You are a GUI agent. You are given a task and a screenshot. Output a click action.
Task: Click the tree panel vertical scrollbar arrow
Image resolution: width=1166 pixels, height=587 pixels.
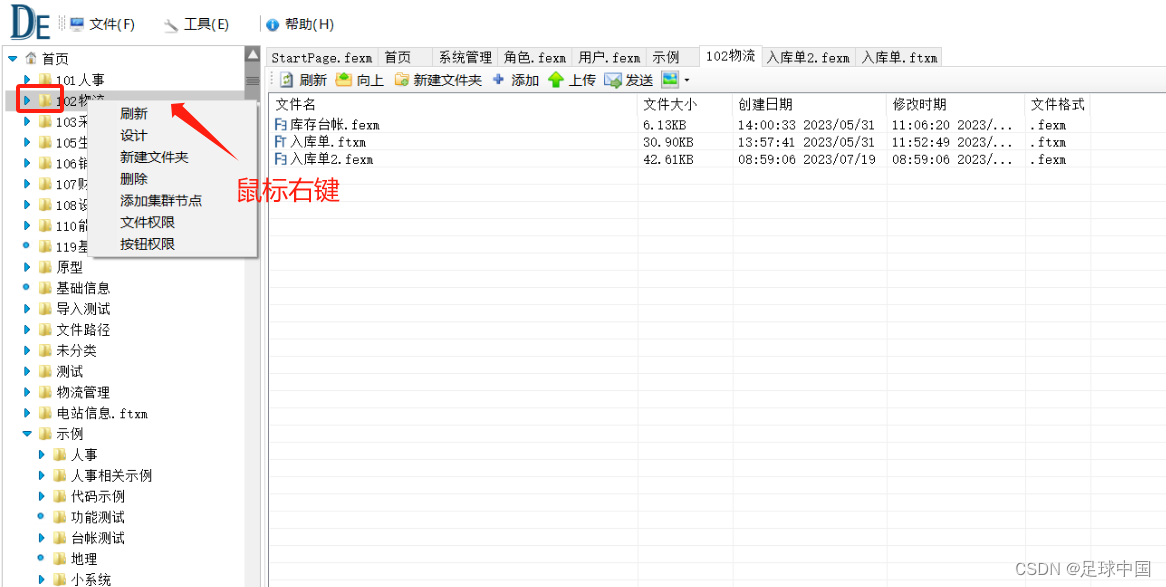(253, 54)
